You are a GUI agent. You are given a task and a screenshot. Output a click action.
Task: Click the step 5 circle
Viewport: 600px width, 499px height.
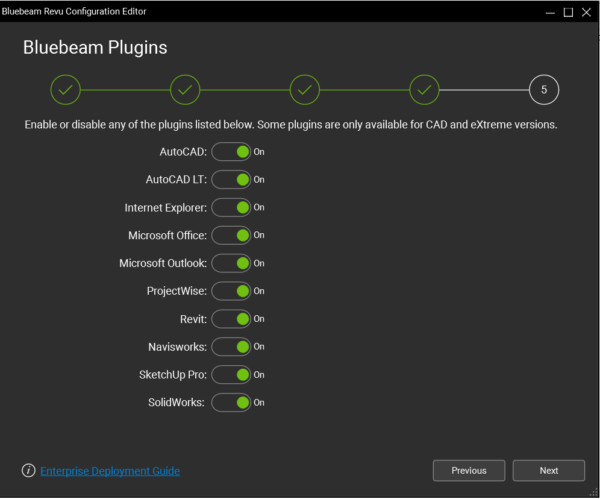click(x=544, y=90)
